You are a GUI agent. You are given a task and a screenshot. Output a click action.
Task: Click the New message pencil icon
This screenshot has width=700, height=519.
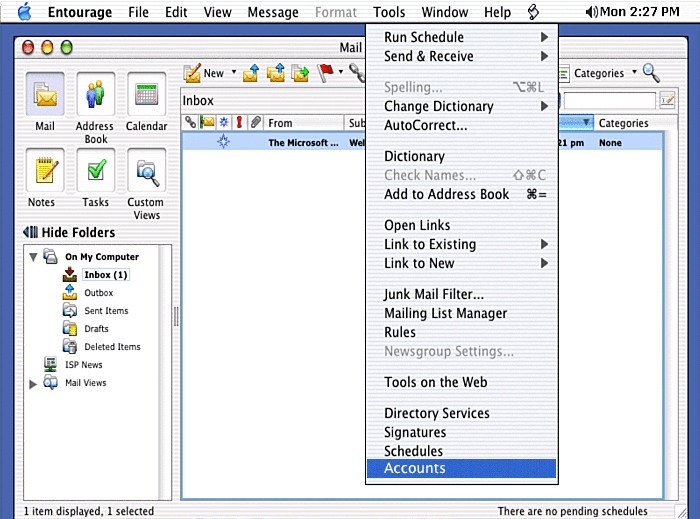pos(192,73)
